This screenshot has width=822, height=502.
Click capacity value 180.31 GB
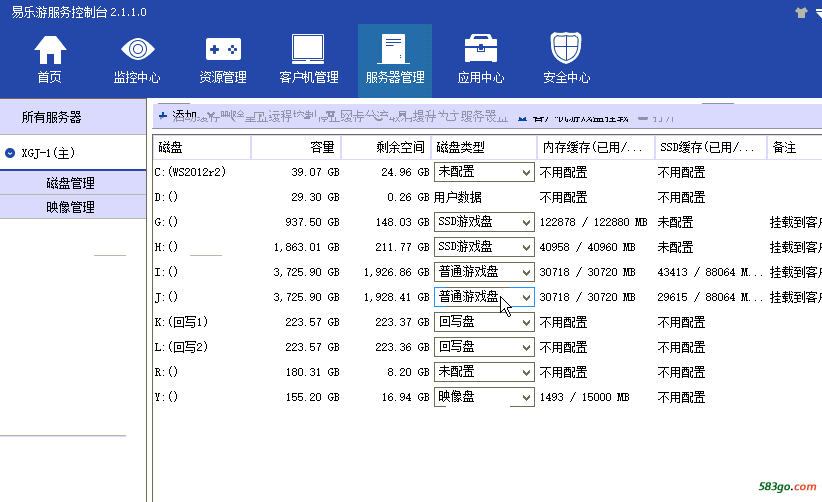tap(312, 373)
